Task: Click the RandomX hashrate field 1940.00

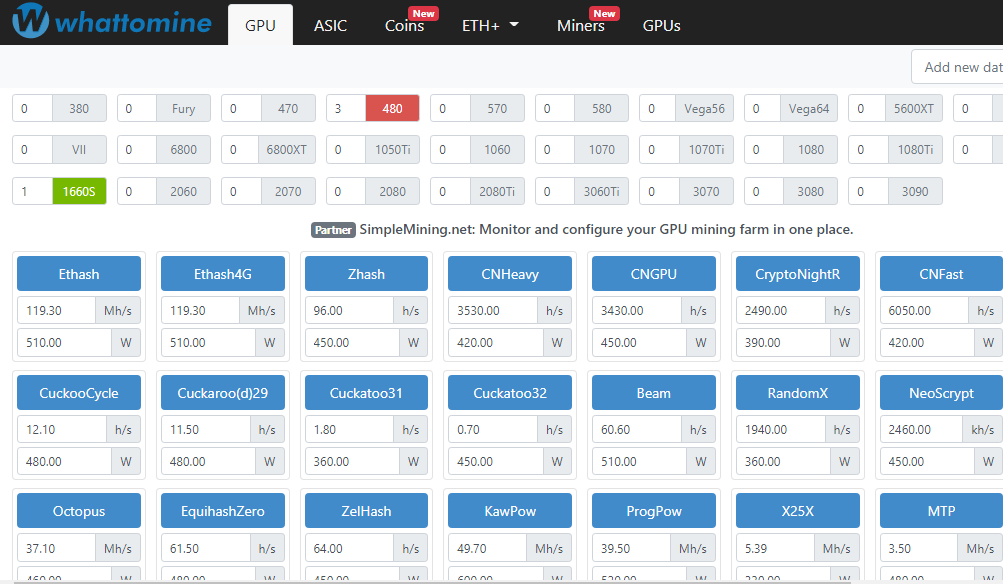Action: pos(780,429)
